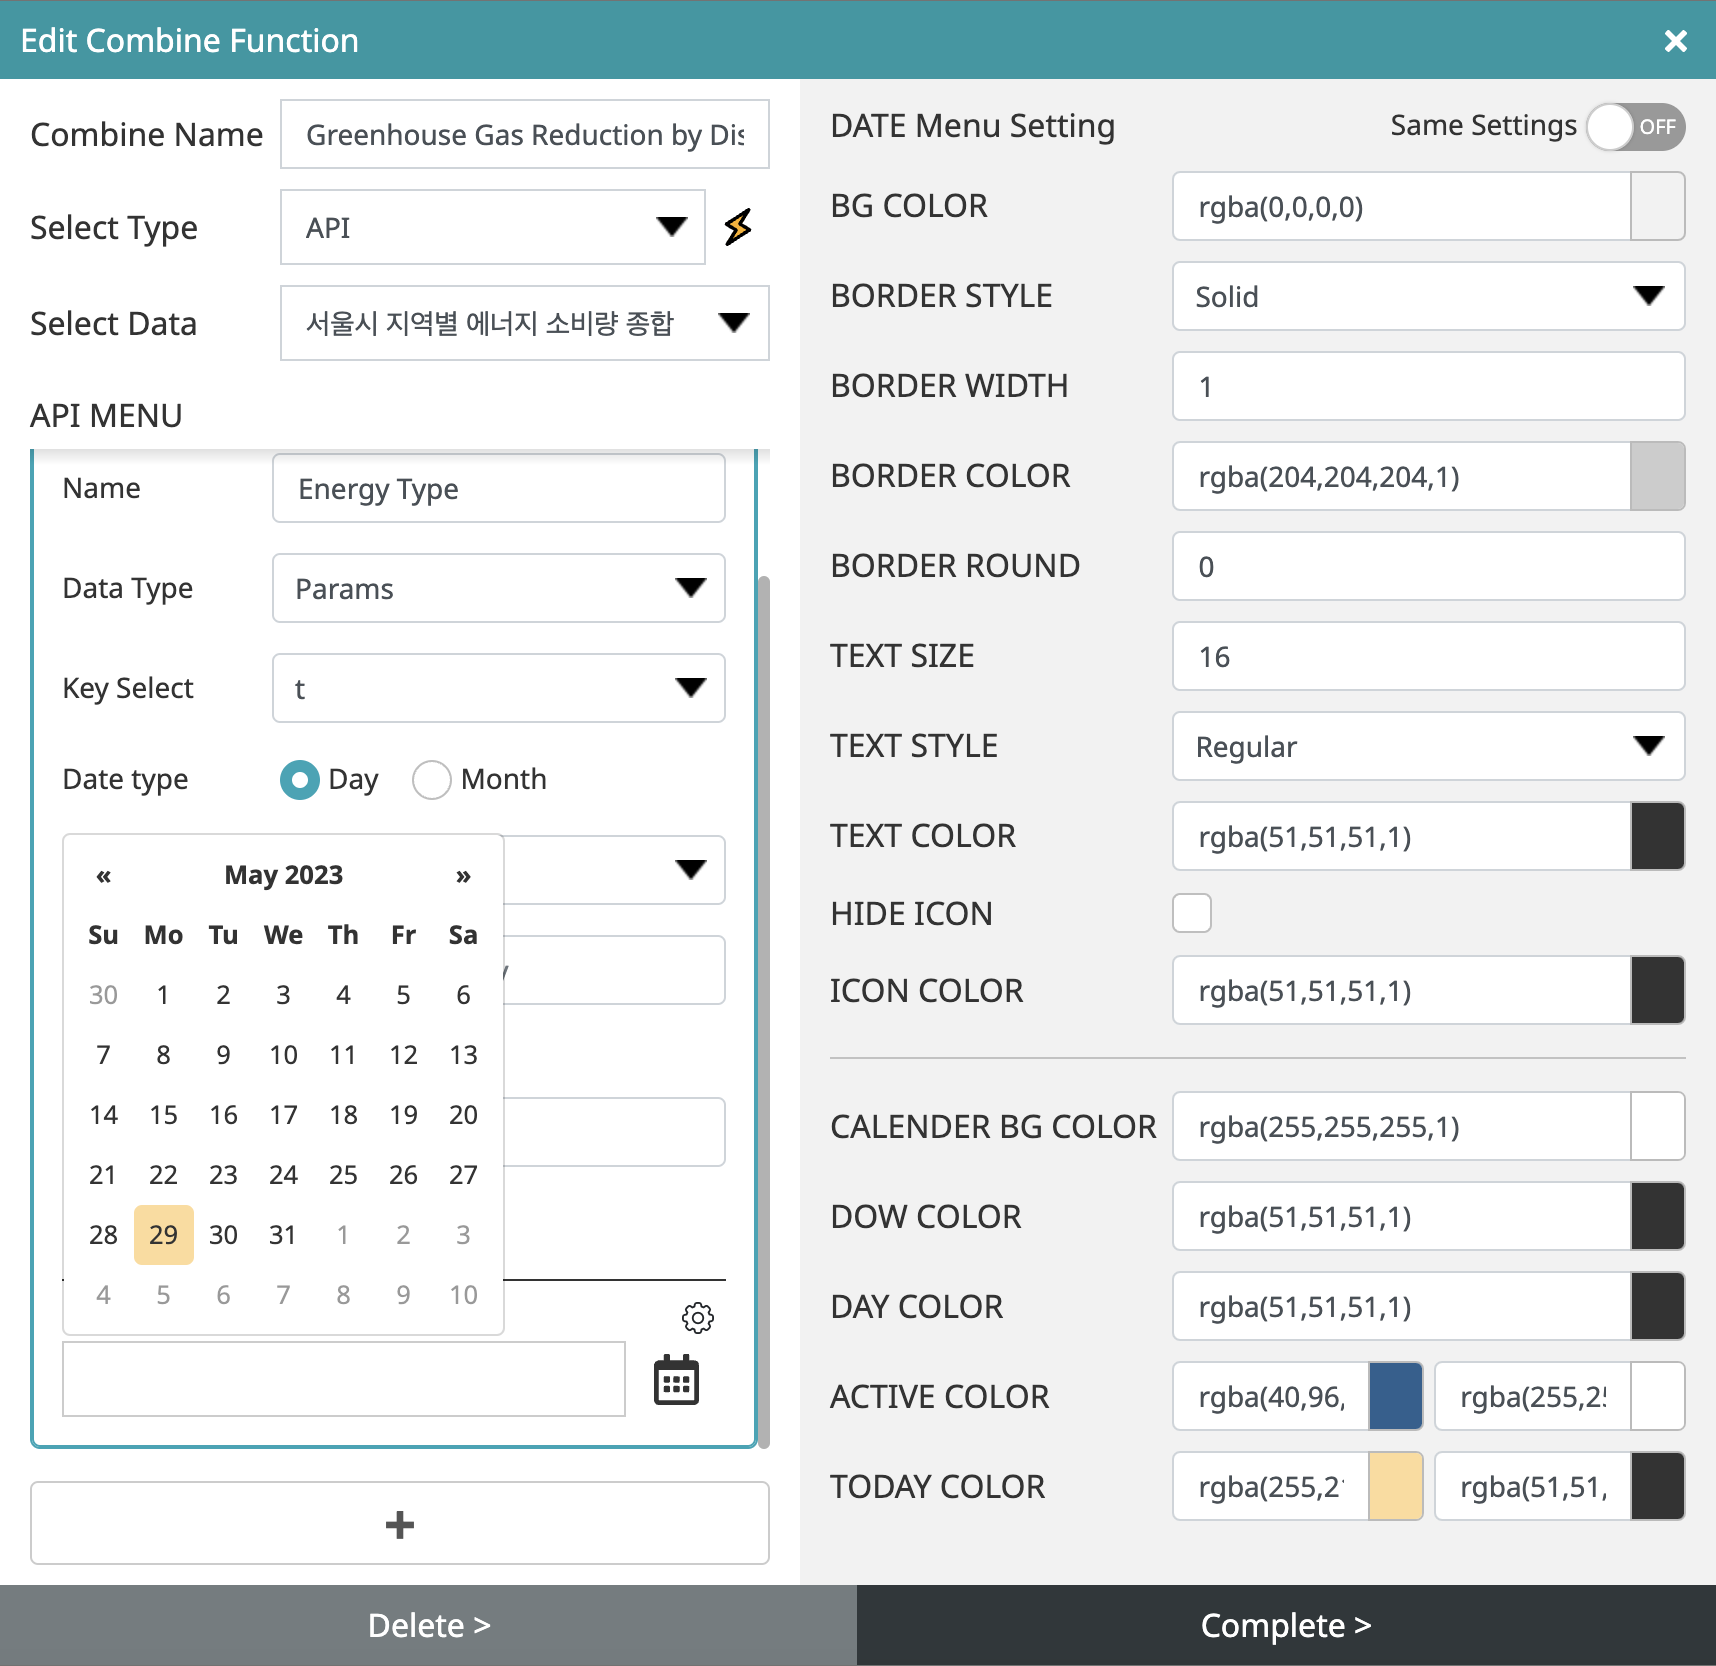Image resolution: width=1716 pixels, height=1666 pixels.
Task: Click the BORDER WIDTH input field
Action: pos(1428,386)
